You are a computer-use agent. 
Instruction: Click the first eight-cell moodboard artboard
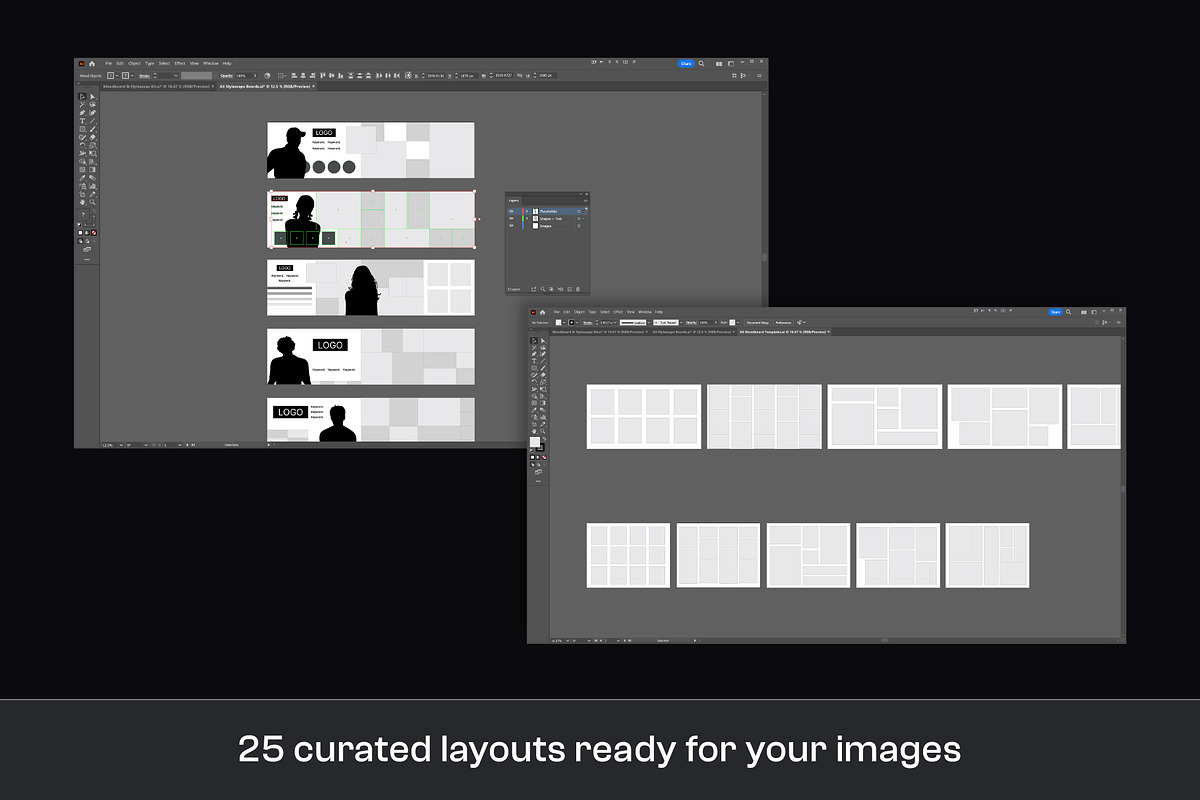point(643,416)
